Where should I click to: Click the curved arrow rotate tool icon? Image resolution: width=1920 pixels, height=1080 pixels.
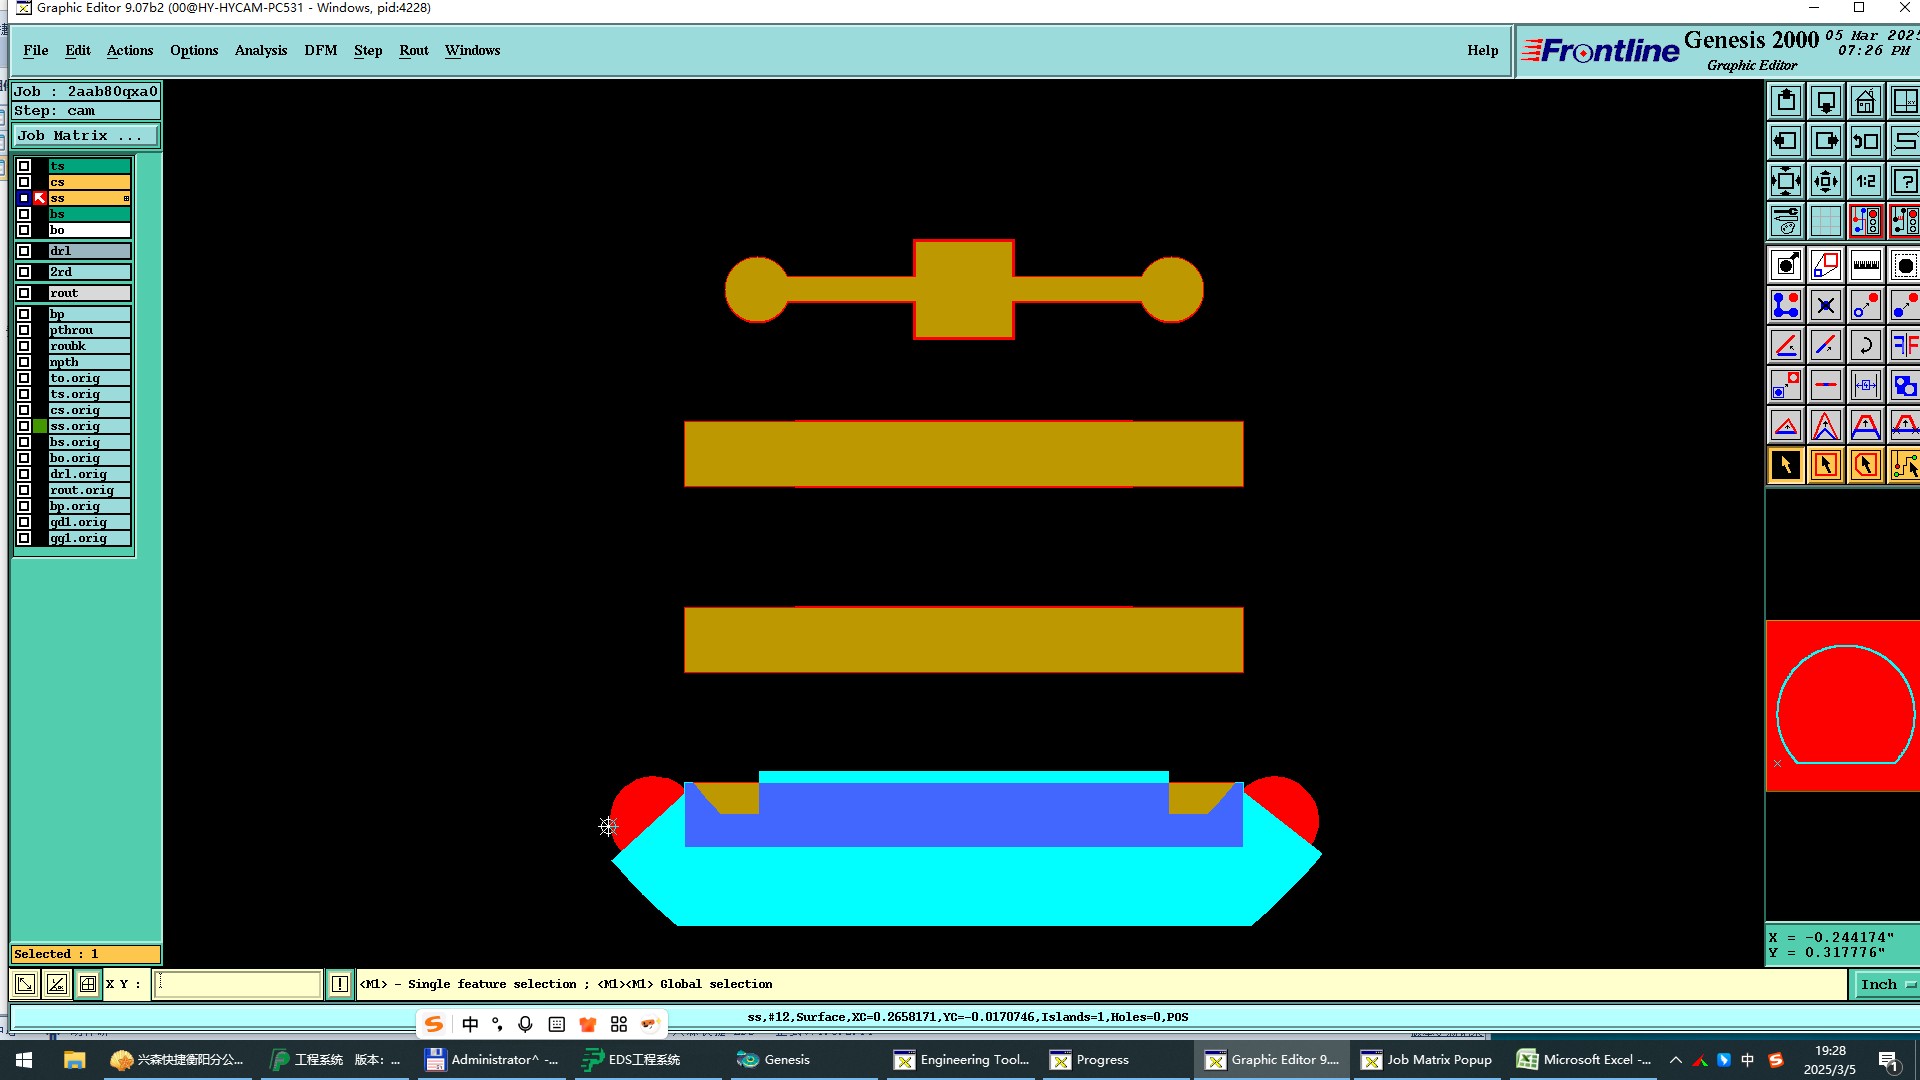point(1865,345)
